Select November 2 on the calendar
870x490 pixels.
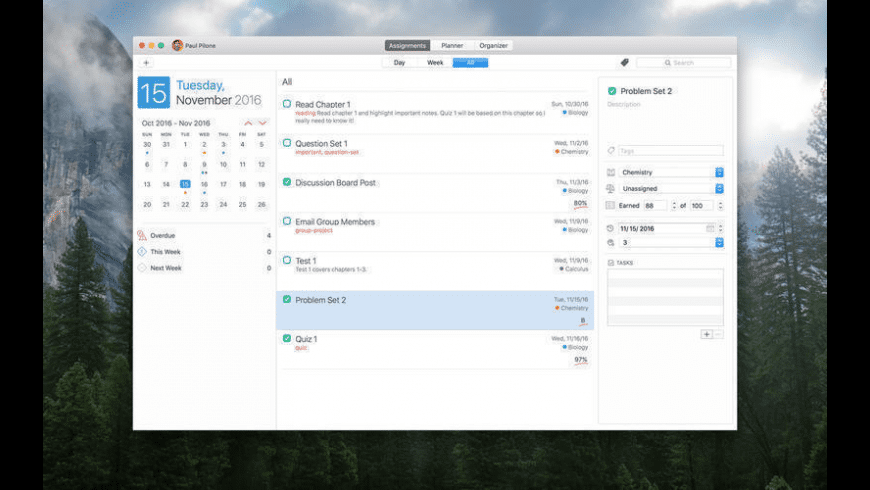click(204, 144)
